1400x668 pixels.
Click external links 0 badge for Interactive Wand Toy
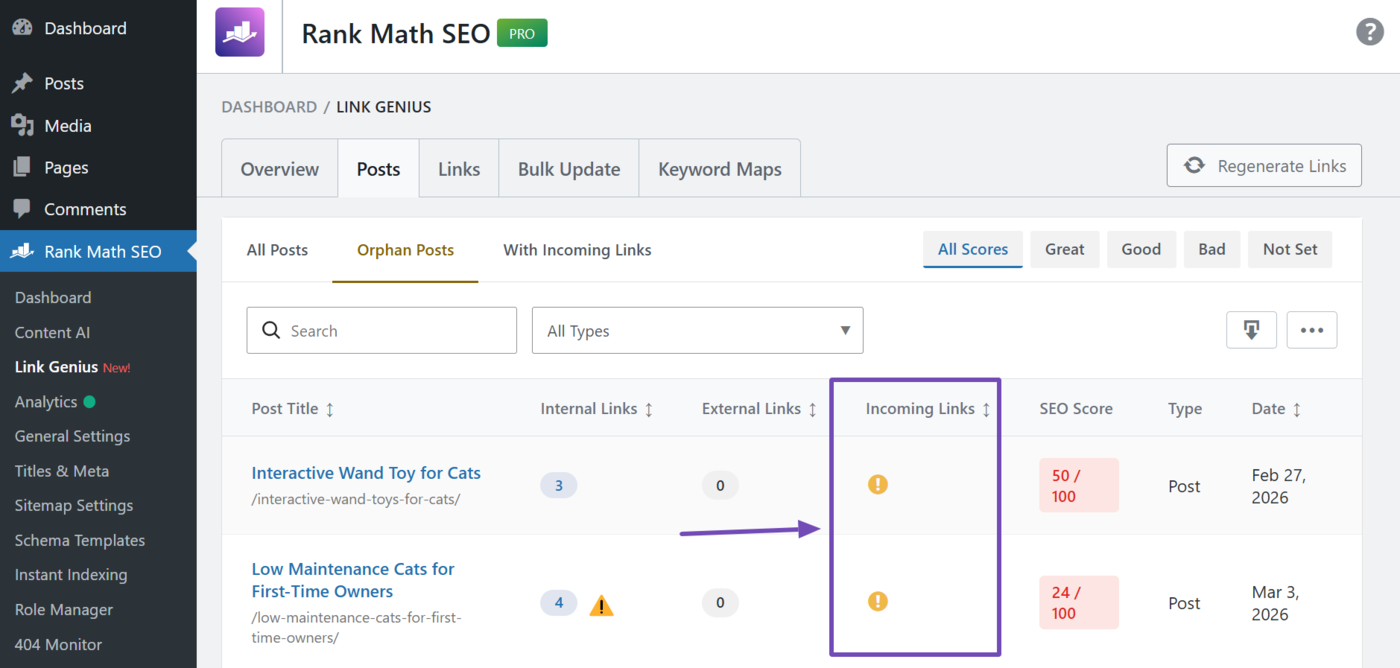[720, 486]
